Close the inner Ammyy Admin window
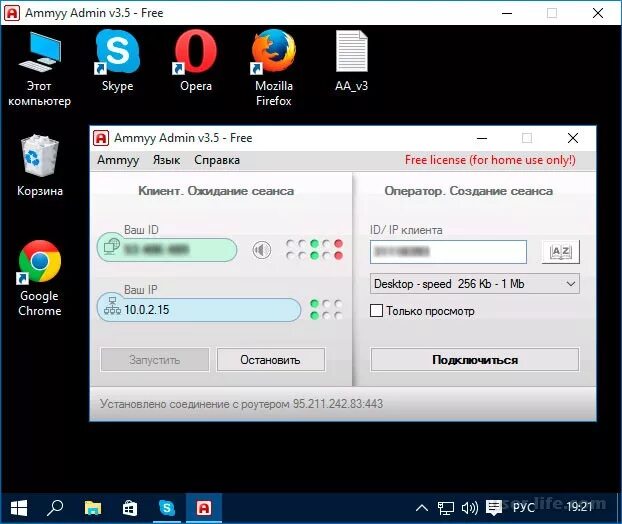 pyautogui.click(x=573, y=138)
